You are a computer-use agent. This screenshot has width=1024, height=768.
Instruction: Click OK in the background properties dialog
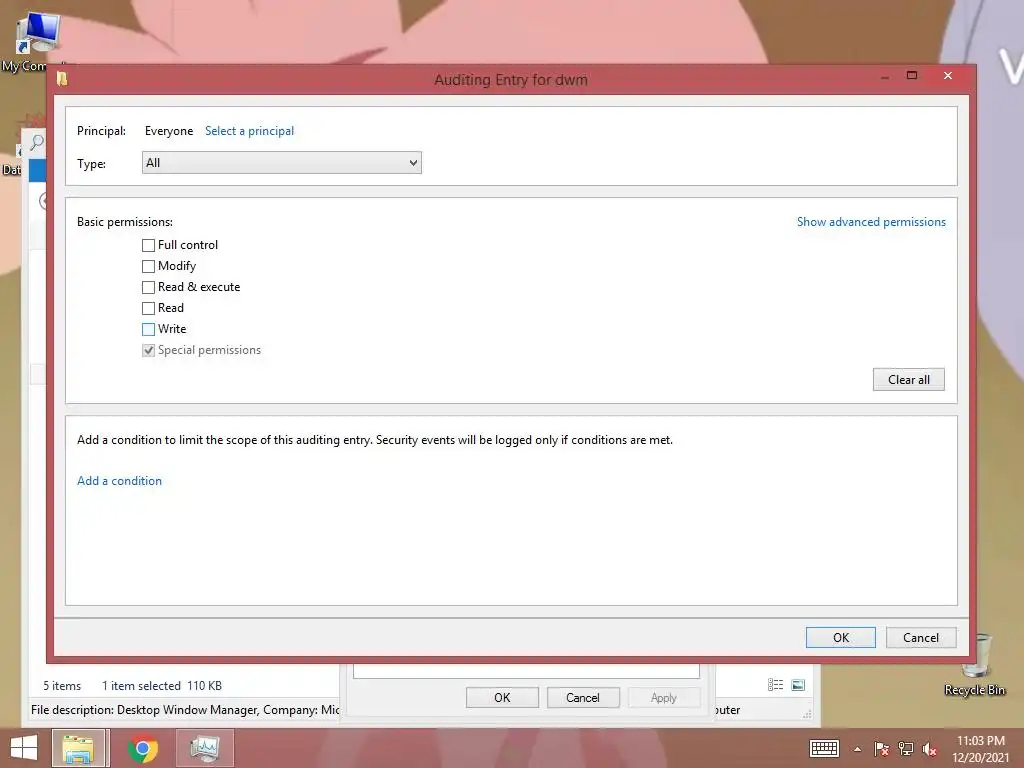(502, 697)
